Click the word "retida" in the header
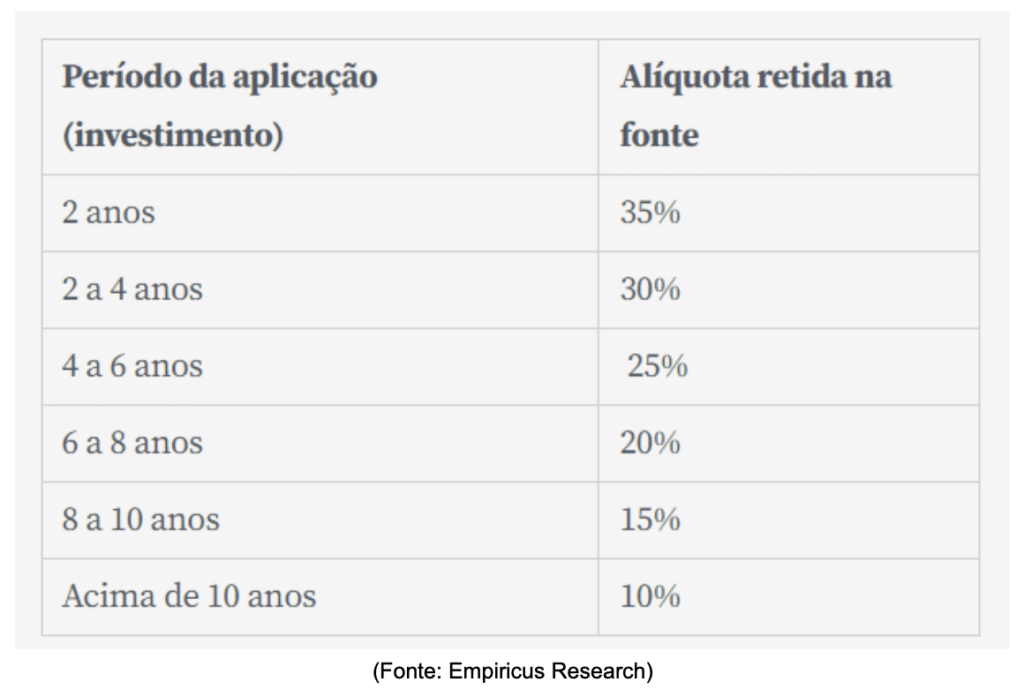The height and width of the screenshot is (697, 1024). pyautogui.click(x=796, y=78)
